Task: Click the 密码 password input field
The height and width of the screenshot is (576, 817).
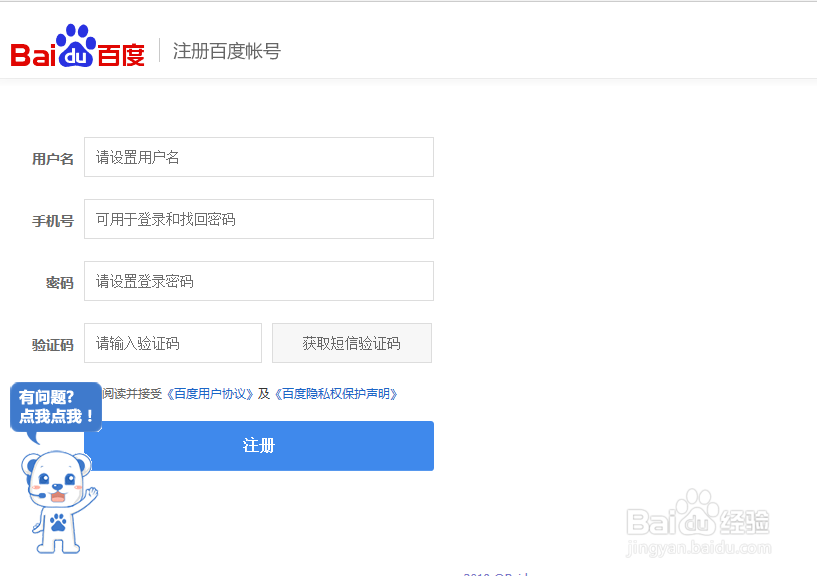Action: click(259, 281)
